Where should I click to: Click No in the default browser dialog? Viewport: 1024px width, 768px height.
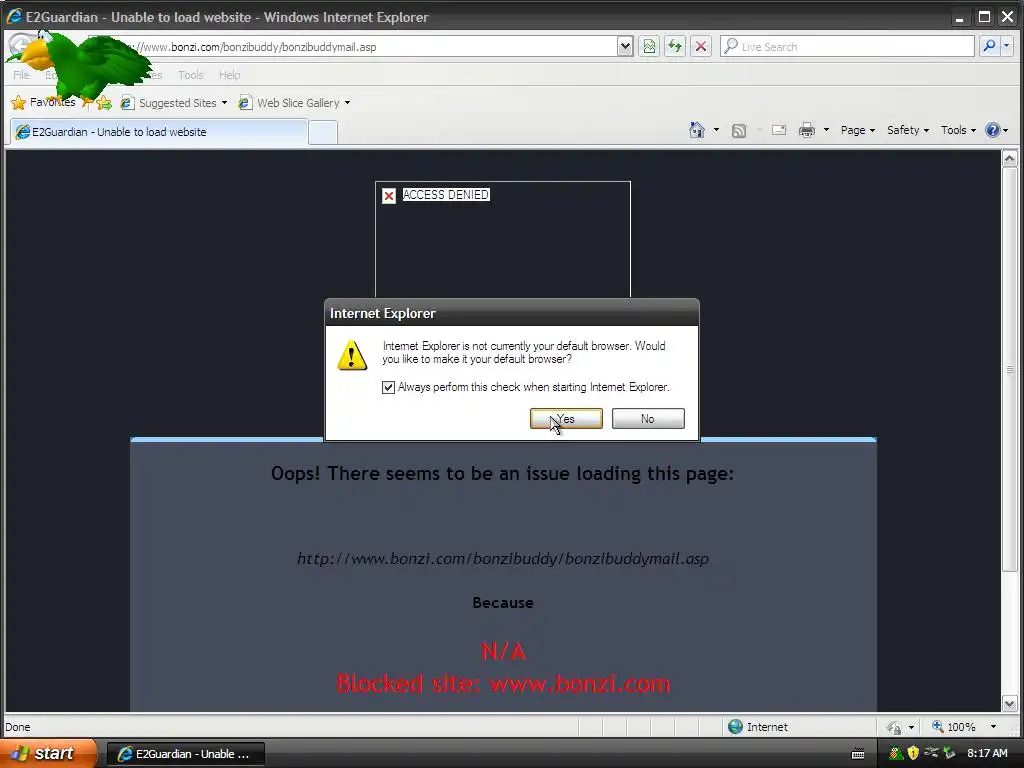[648, 419]
